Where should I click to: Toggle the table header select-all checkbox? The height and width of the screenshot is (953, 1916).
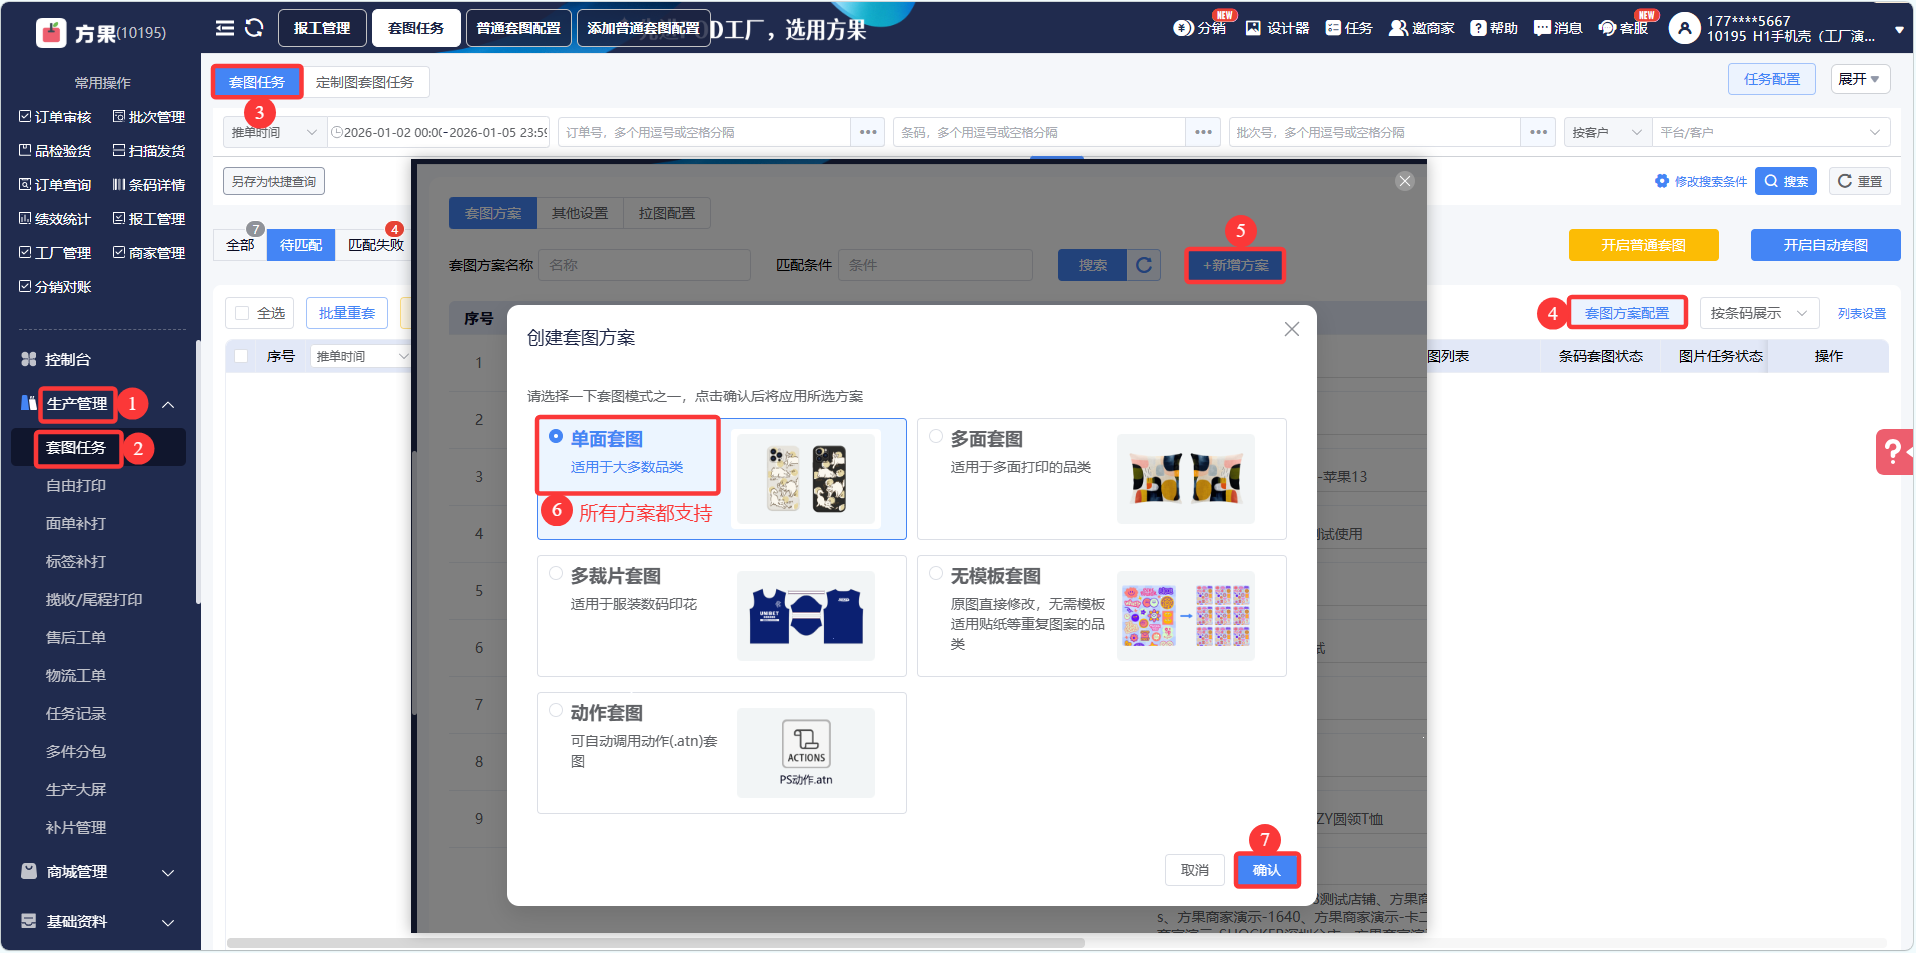pos(241,356)
